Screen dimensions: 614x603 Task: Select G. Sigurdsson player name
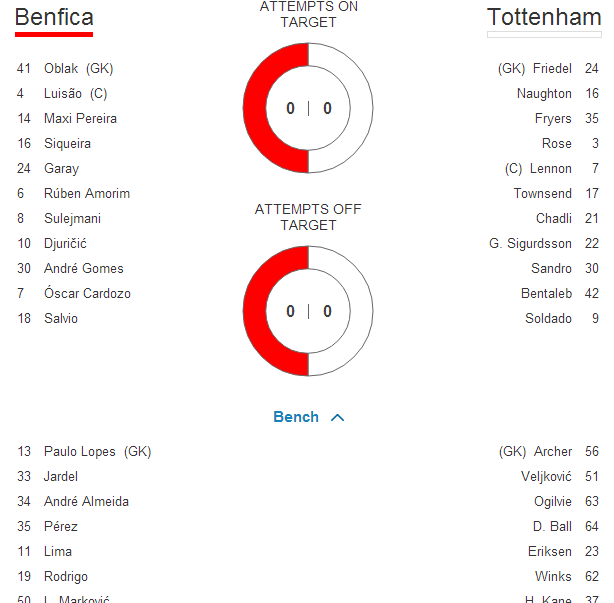[x=530, y=244]
